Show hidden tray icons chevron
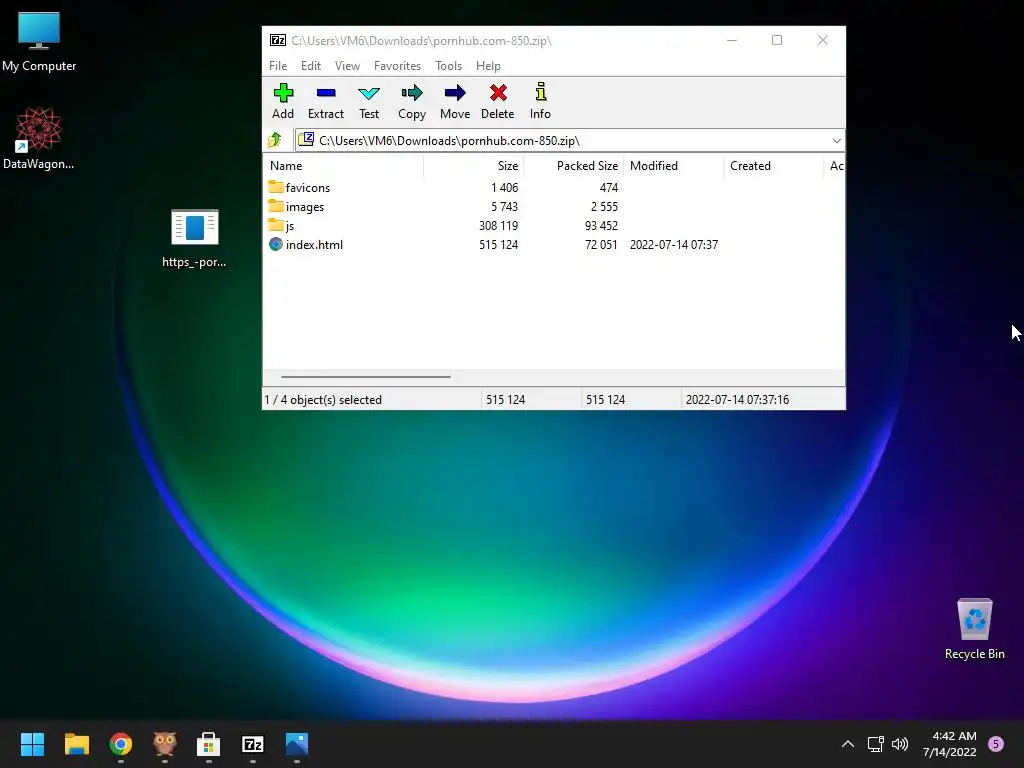The width and height of the screenshot is (1024, 768). click(848, 744)
